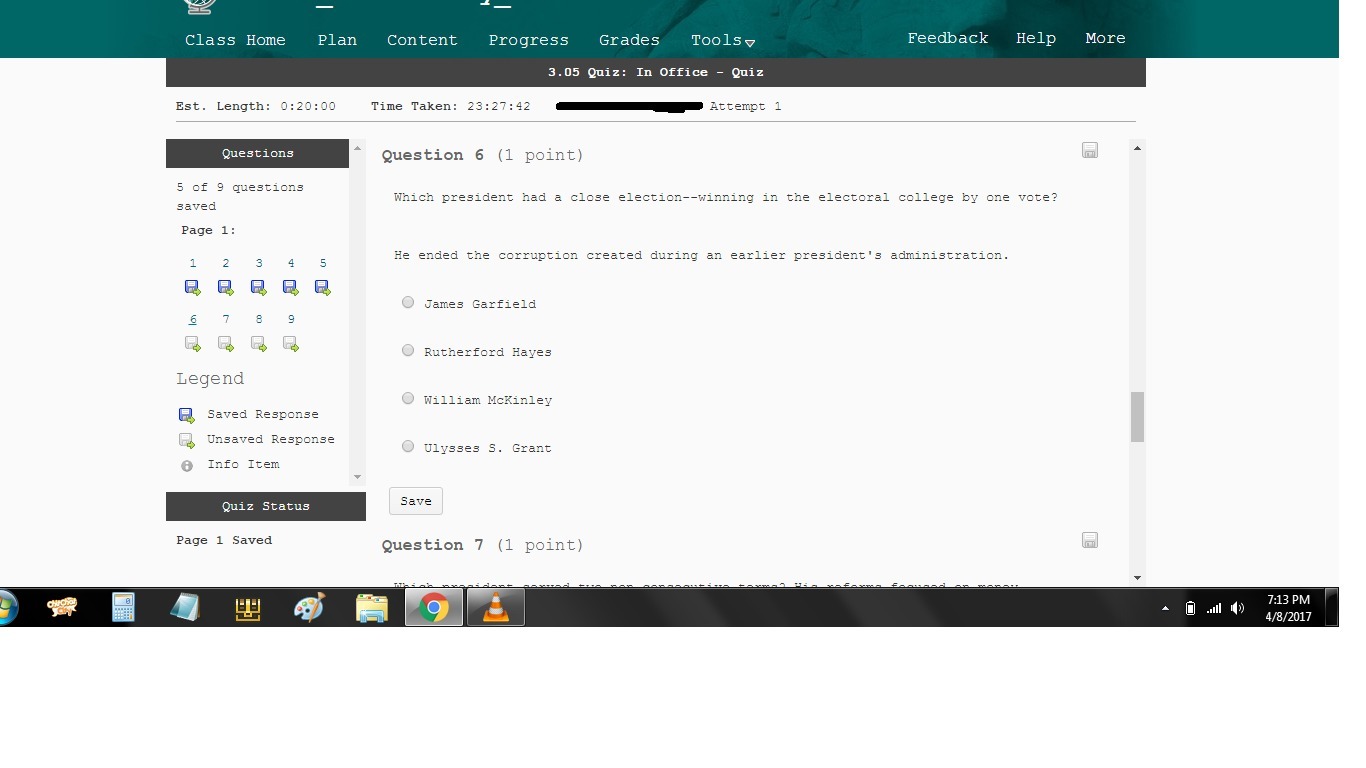The image size is (1366, 768).
Task: Click the saved-response icon under question number 5
Action: point(323,288)
